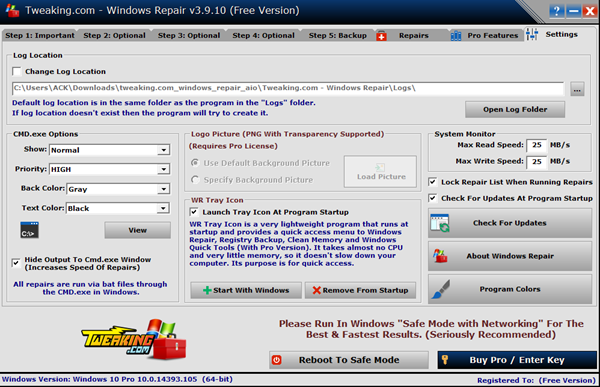
Task: Switch to Step 3: Optional tab
Action: click(189, 36)
